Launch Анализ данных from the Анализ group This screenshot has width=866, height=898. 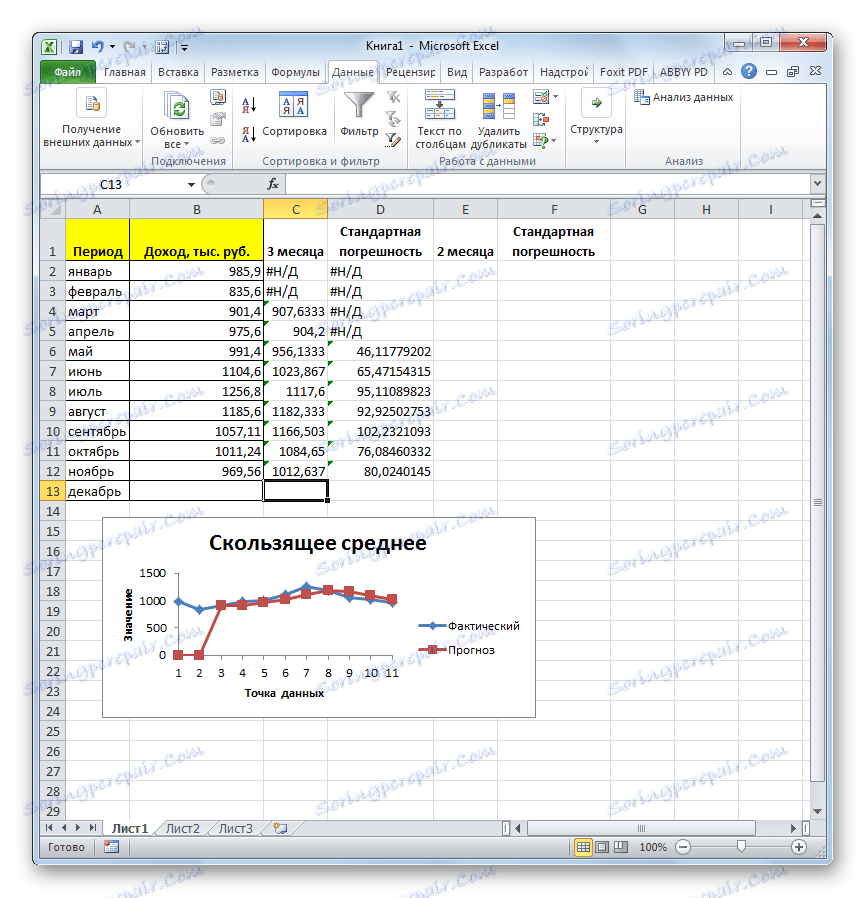tap(695, 96)
